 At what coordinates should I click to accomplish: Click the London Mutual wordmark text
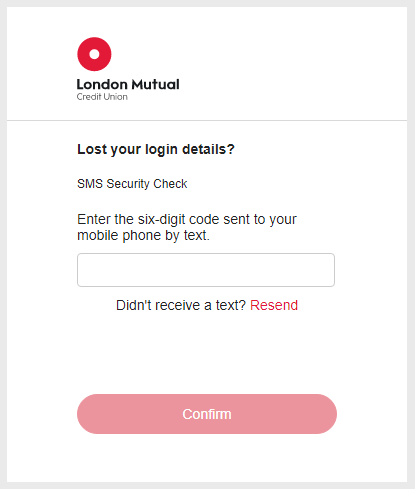(x=128, y=84)
